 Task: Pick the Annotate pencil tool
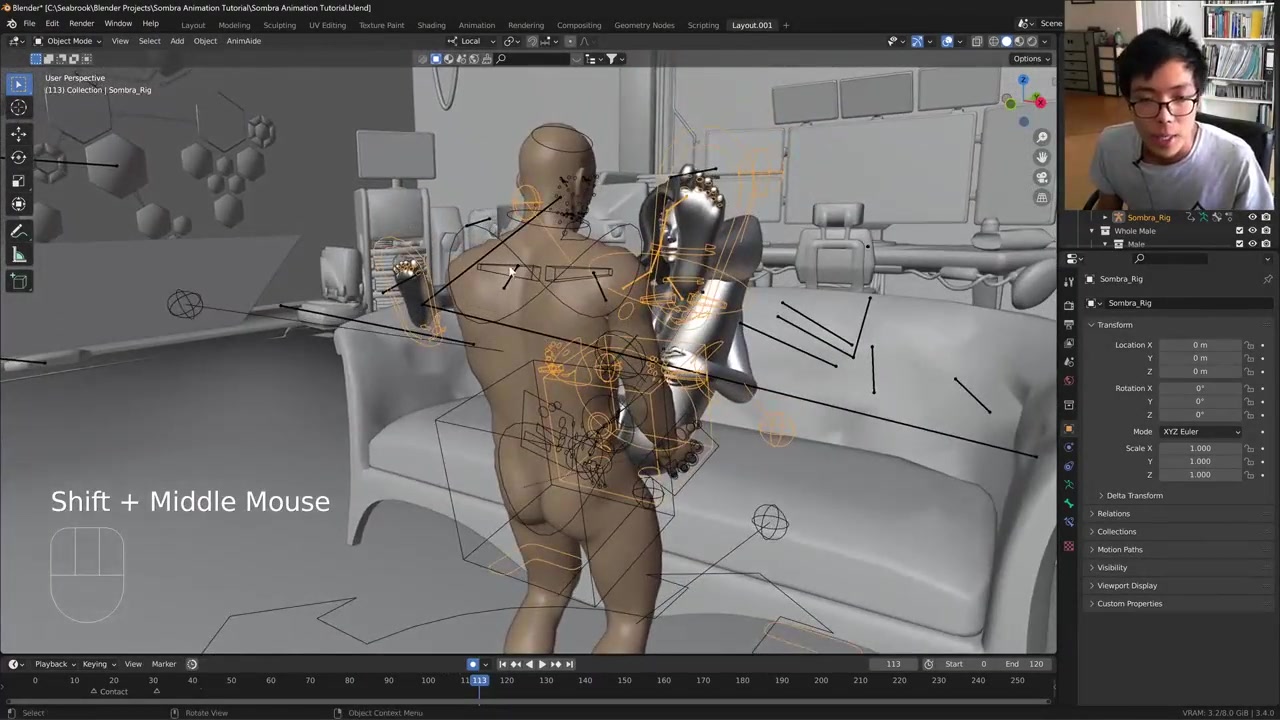pos(18,231)
